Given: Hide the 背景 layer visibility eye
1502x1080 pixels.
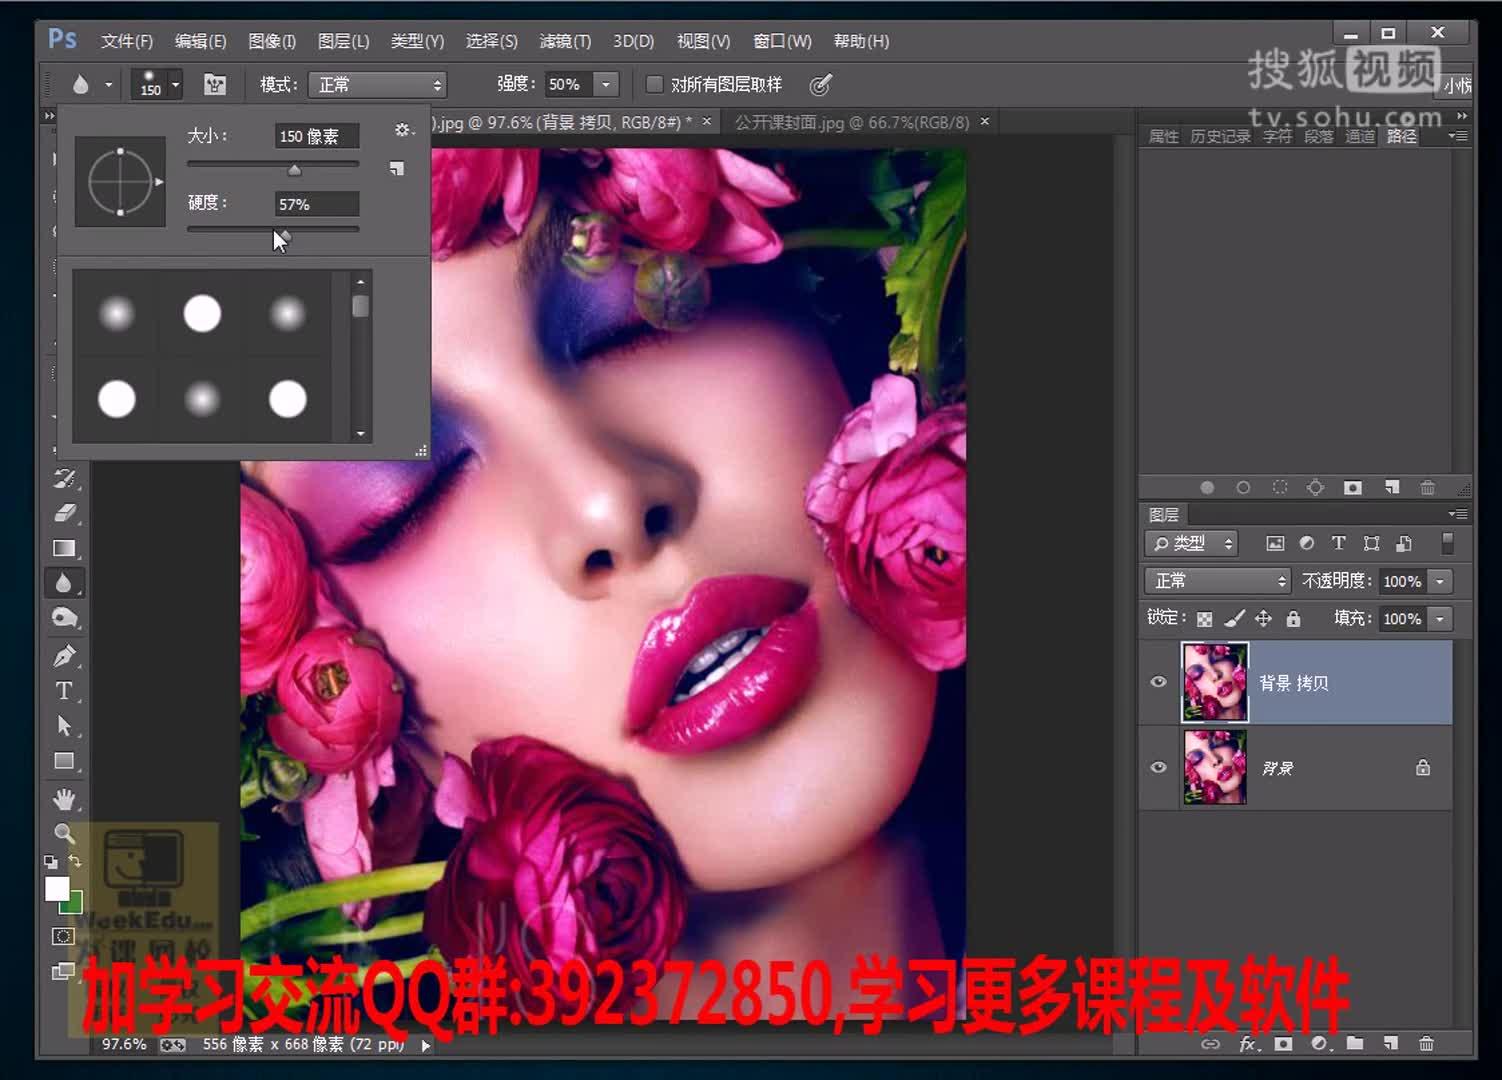Looking at the screenshot, I should (1158, 767).
